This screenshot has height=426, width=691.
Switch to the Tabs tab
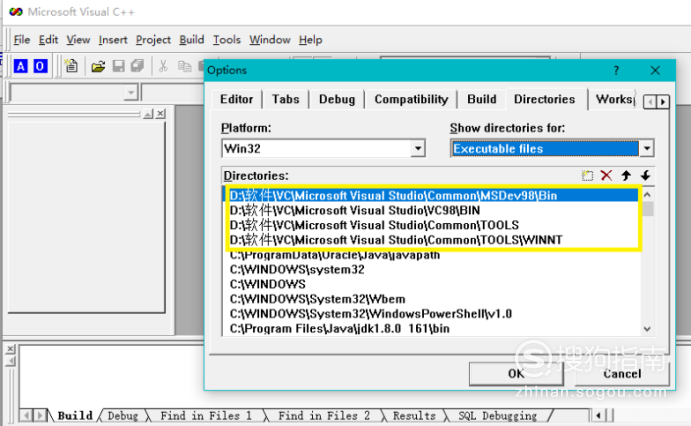click(286, 99)
